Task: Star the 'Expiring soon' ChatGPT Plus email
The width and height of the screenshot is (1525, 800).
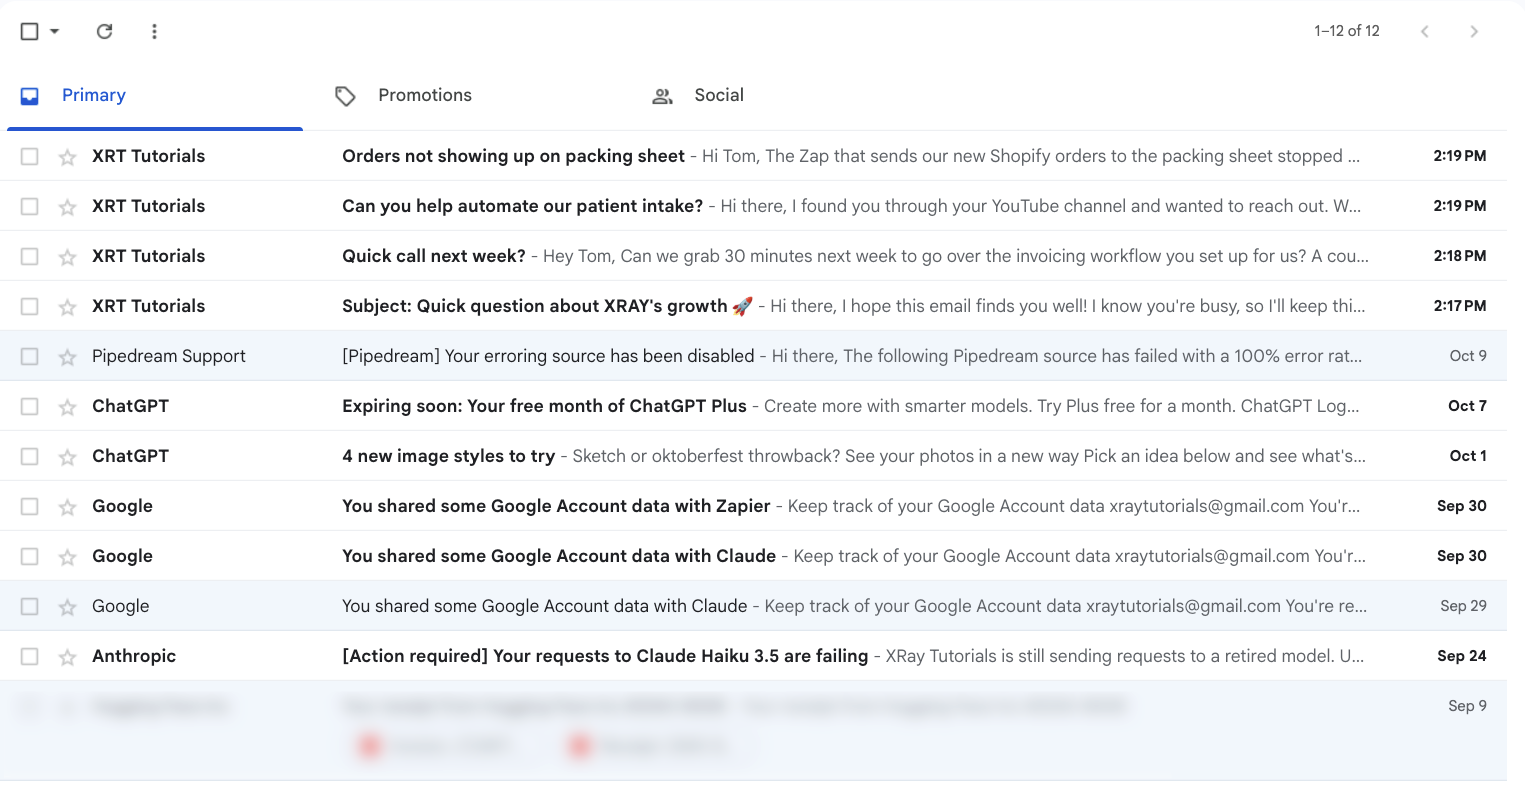Action: (x=68, y=407)
